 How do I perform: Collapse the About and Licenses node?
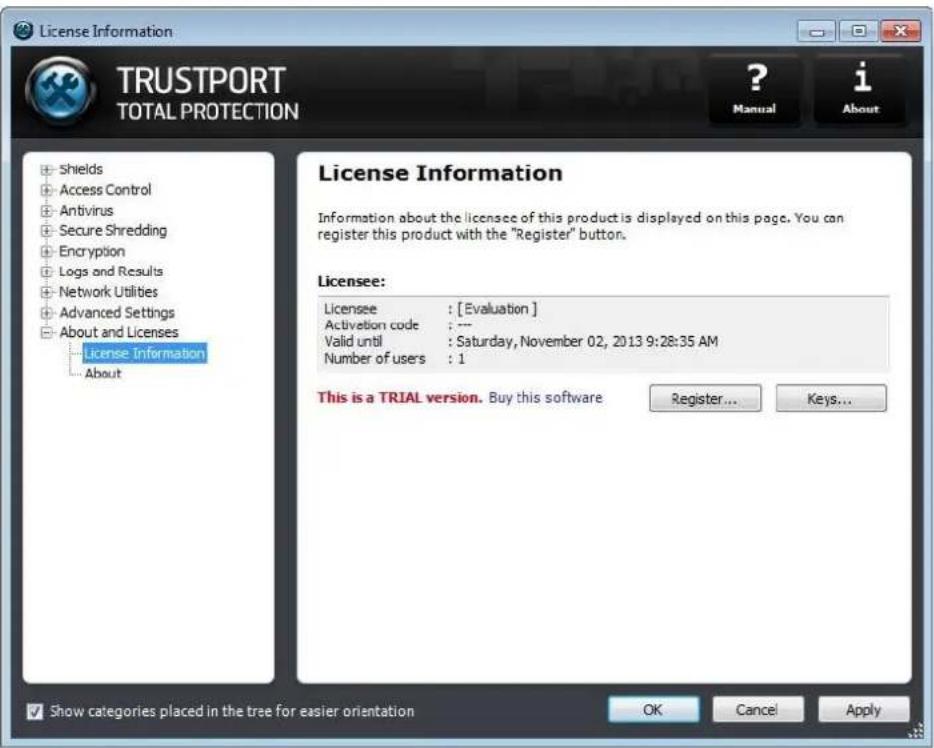(46, 332)
